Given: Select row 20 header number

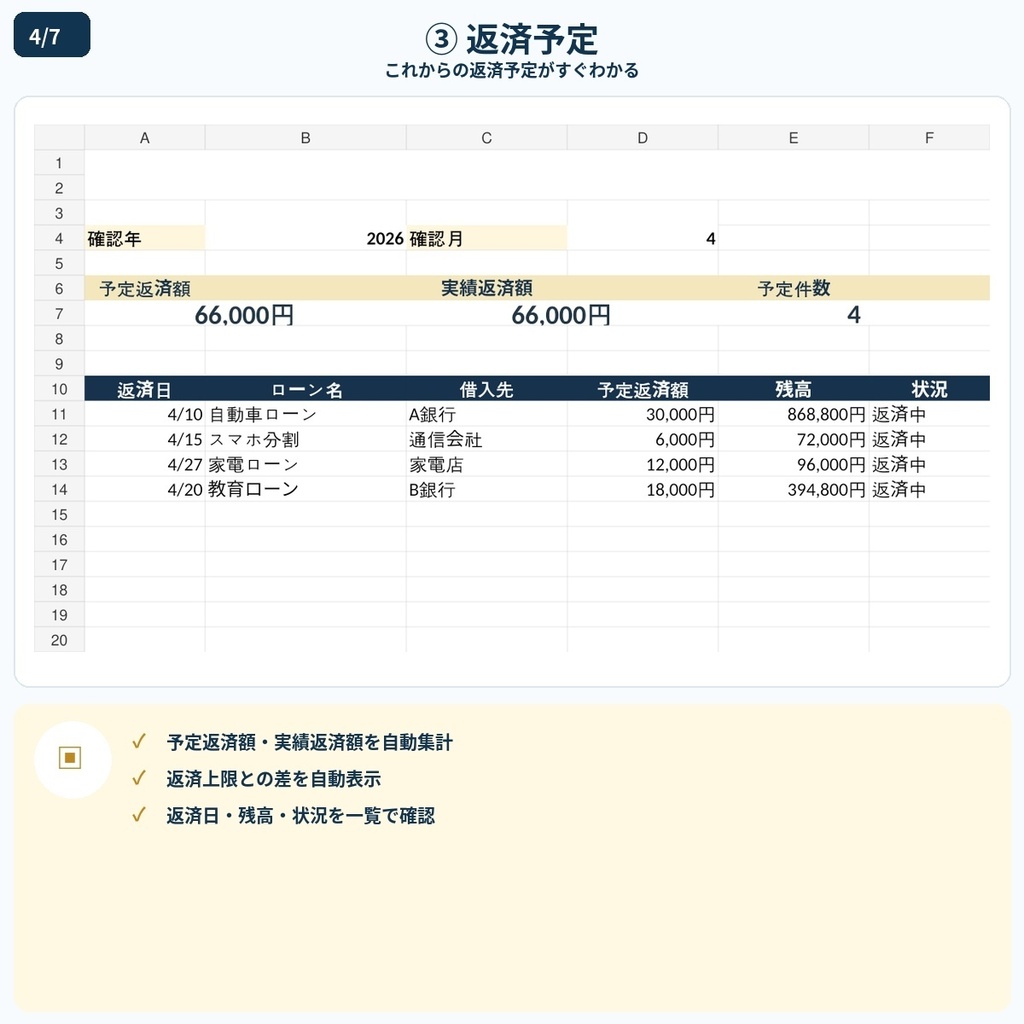Looking at the screenshot, I should click(59, 640).
